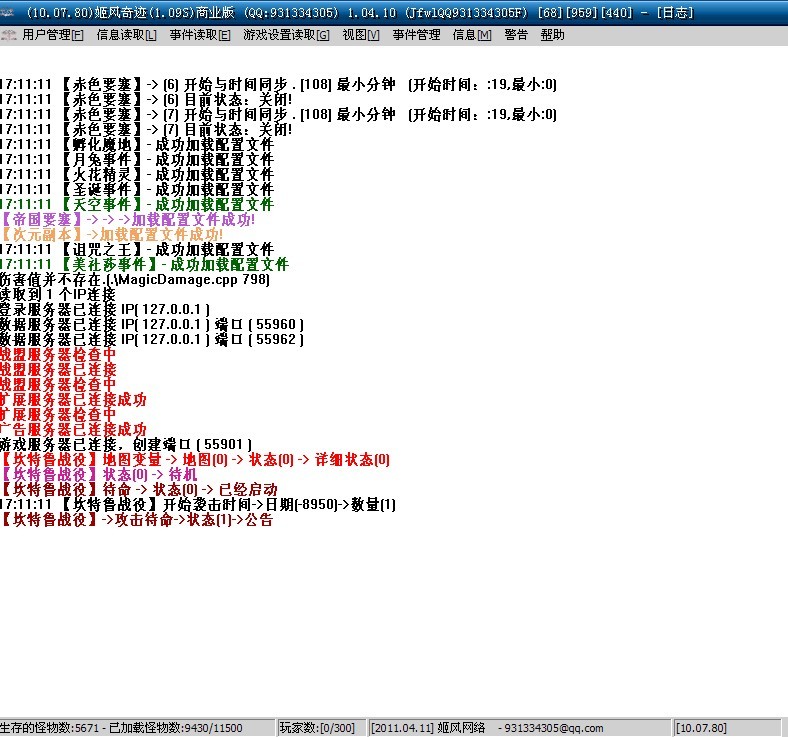Open the 帮助 menu
This screenshot has width=788, height=737.
[552, 35]
